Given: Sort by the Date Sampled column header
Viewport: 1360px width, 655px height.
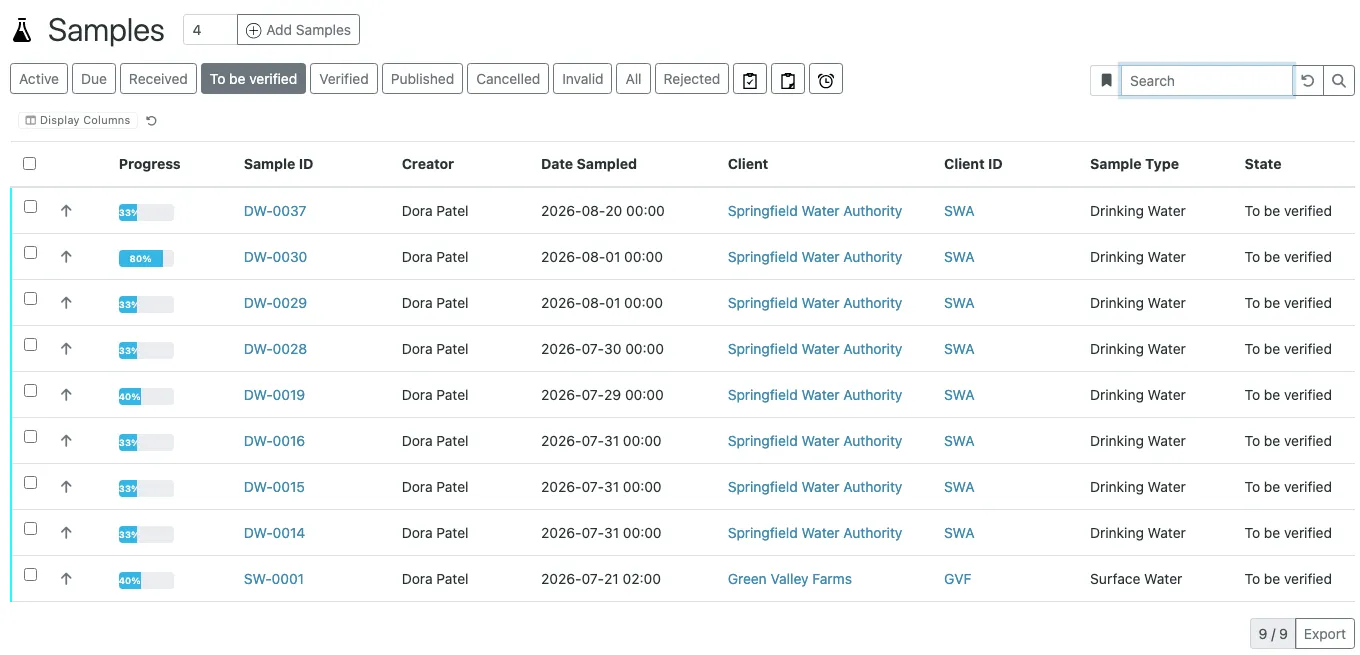Looking at the screenshot, I should (589, 164).
